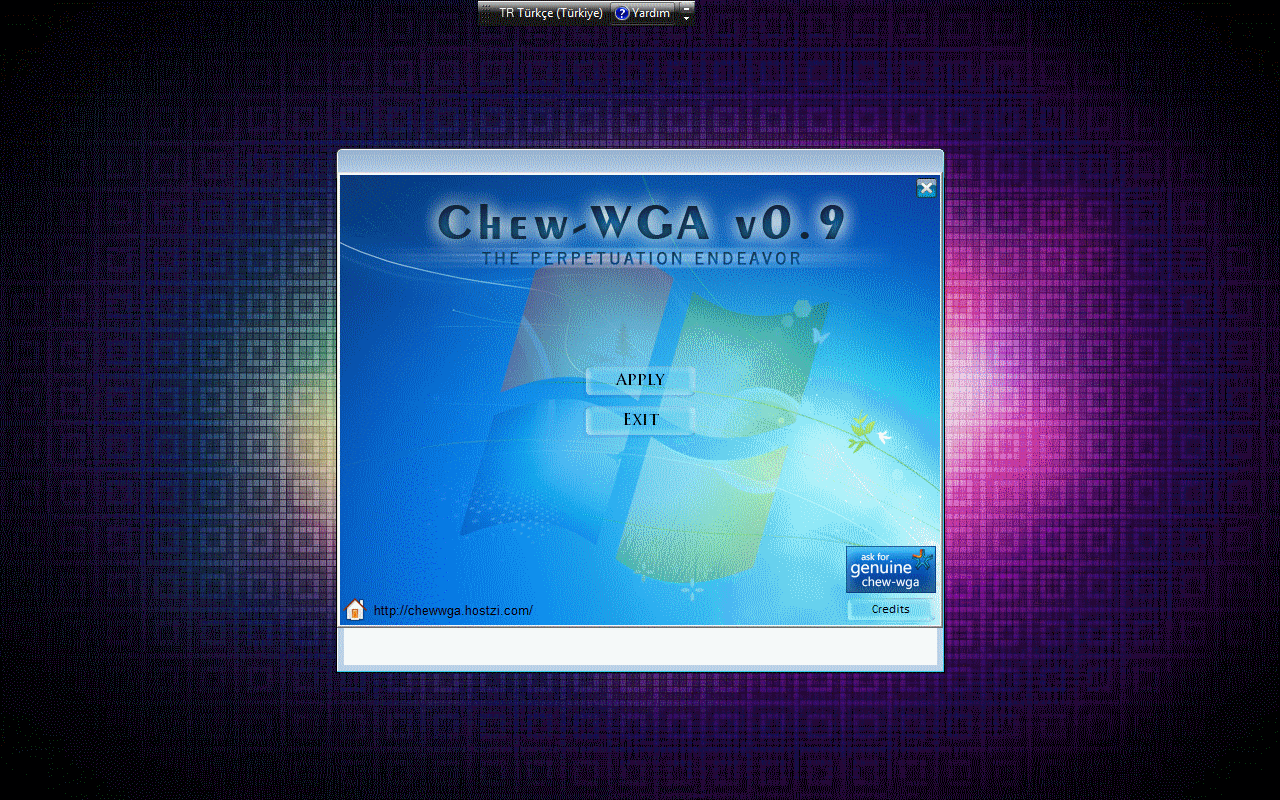Click 'The Perpetuation Endeavor' subtitle text
1280x800 pixels.
pos(641,259)
